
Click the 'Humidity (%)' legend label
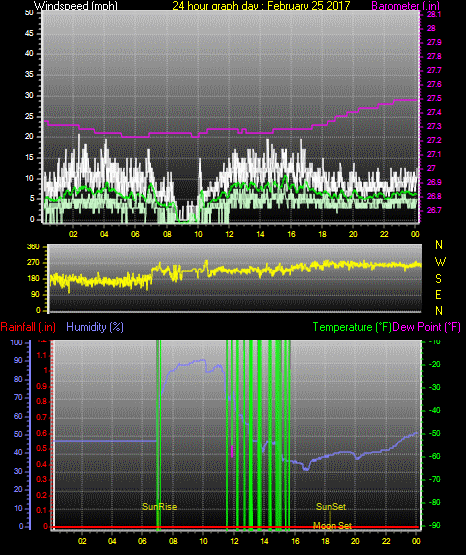tap(95, 327)
